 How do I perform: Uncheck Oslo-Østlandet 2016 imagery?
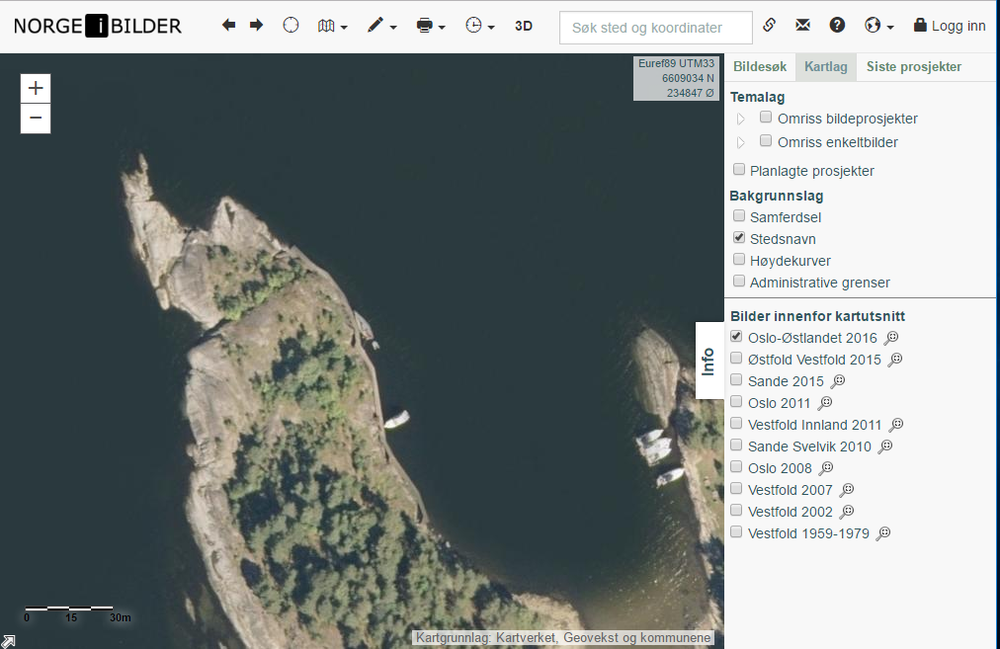click(x=736, y=336)
